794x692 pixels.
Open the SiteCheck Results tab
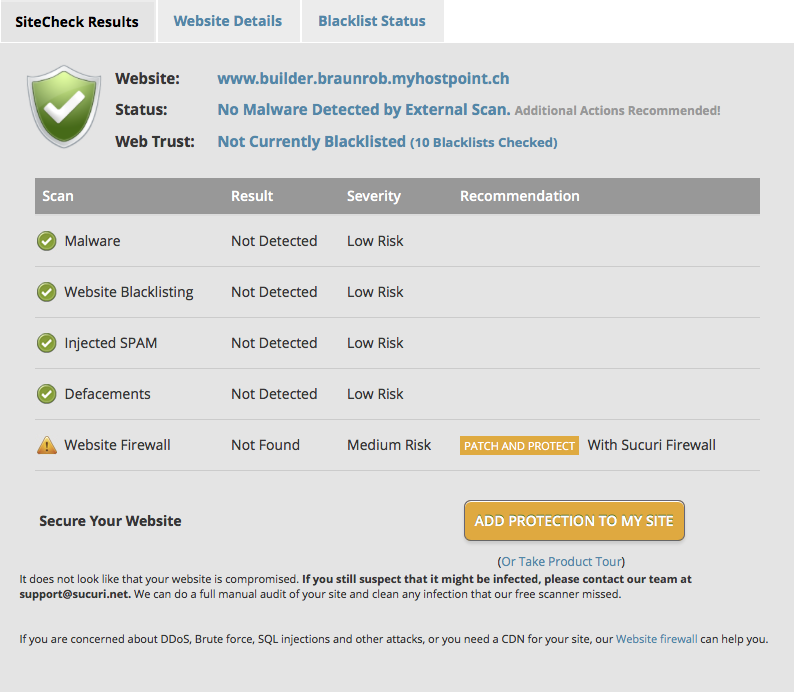77,22
